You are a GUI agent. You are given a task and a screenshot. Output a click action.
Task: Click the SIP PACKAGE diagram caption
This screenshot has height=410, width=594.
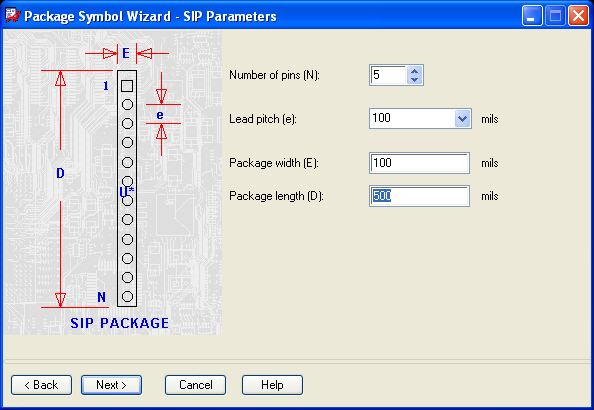pyautogui.click(x=120, y=323)
